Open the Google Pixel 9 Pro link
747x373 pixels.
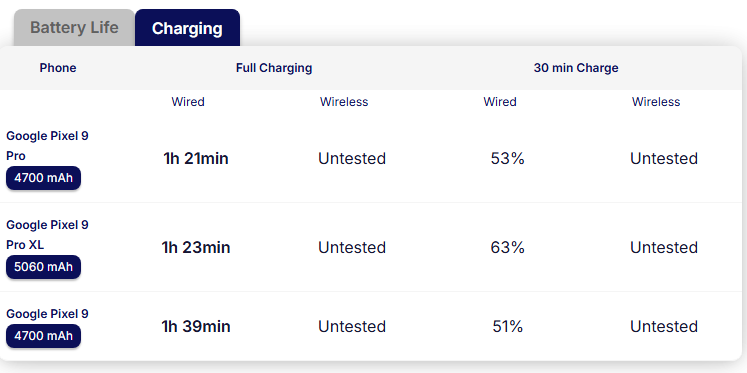47,146
